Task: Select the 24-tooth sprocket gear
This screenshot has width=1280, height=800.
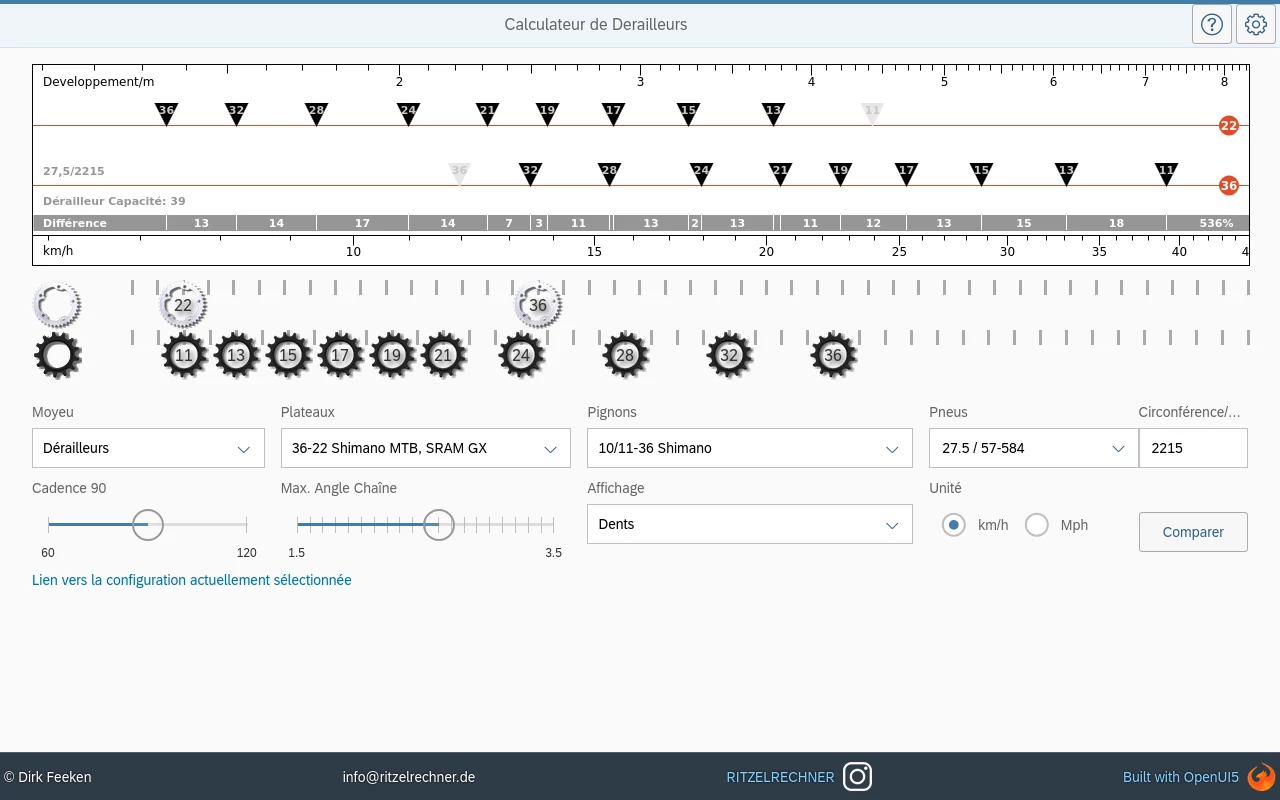Action: (x=521, y=355)
